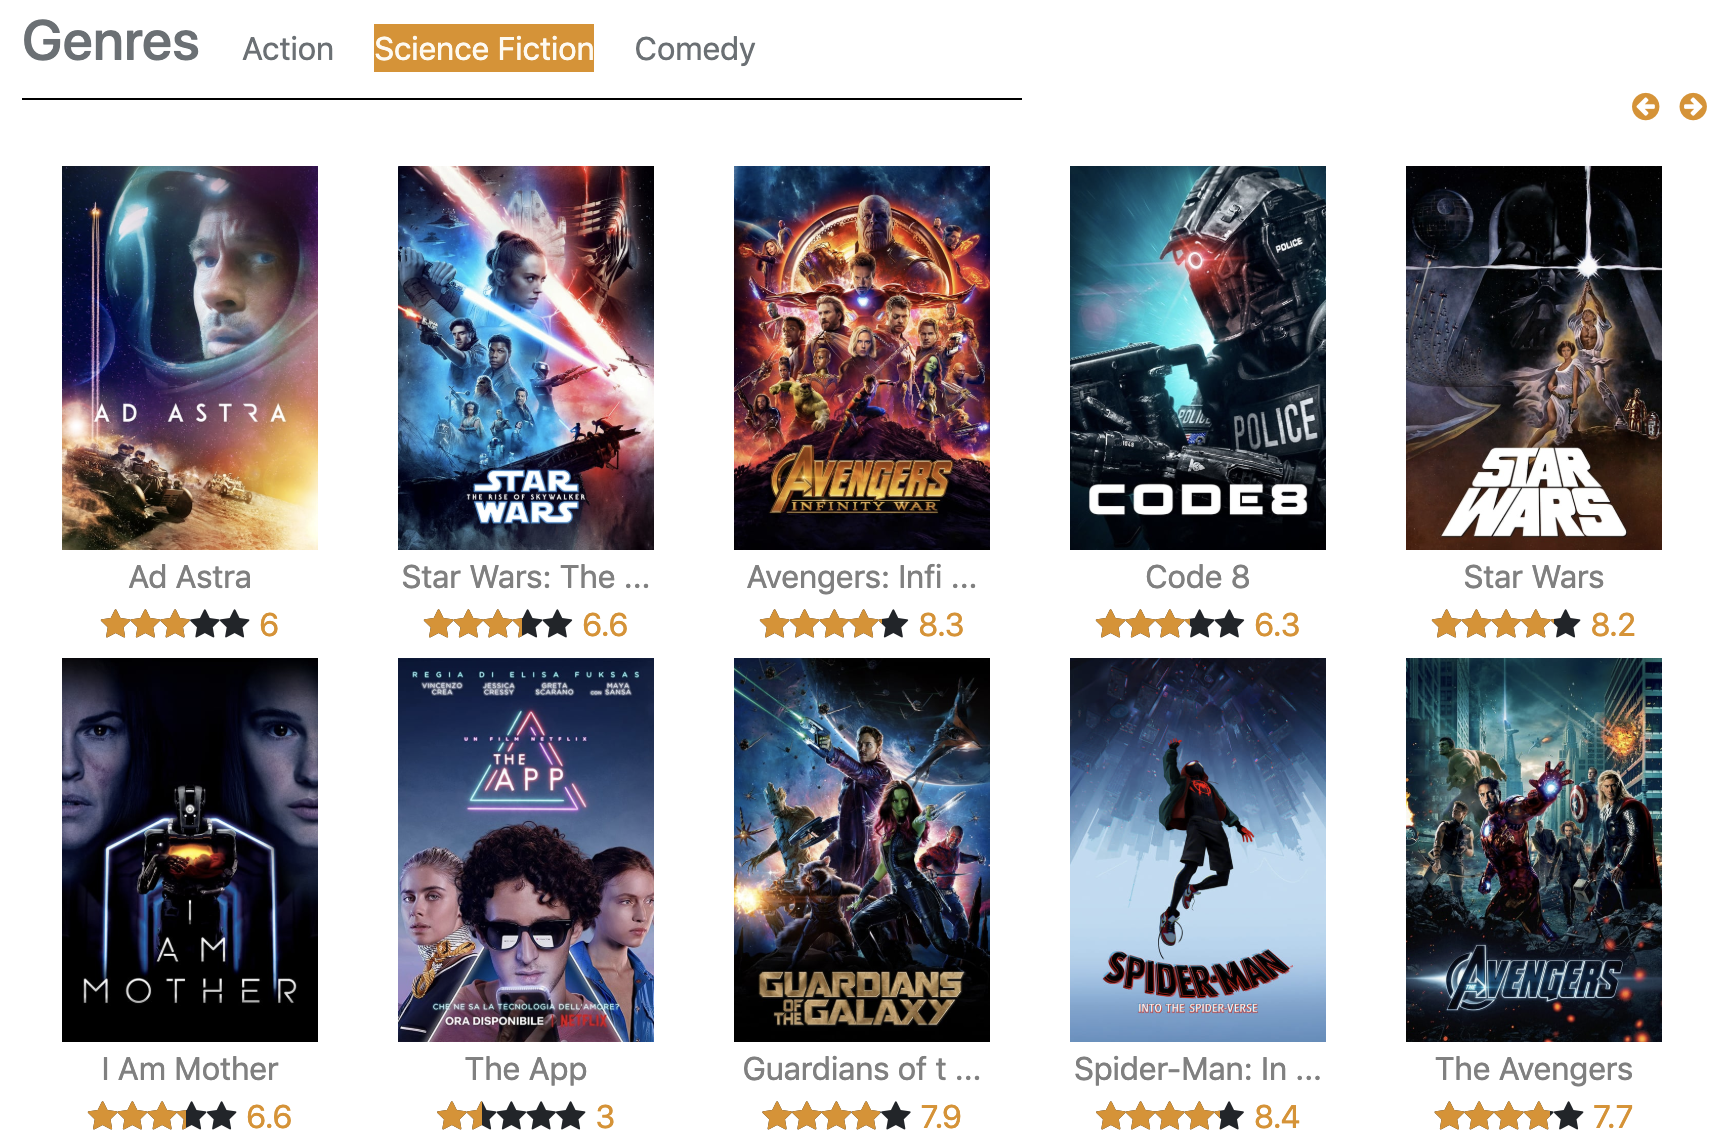Select the Science Fiction genre tab
This screenshot has height=1148, width=1730.
[x=484, y=48]
